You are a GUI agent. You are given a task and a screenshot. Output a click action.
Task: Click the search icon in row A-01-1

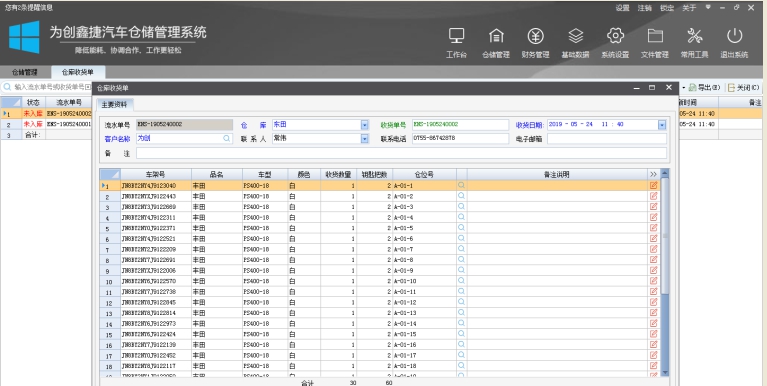click(x=461, y=185)
